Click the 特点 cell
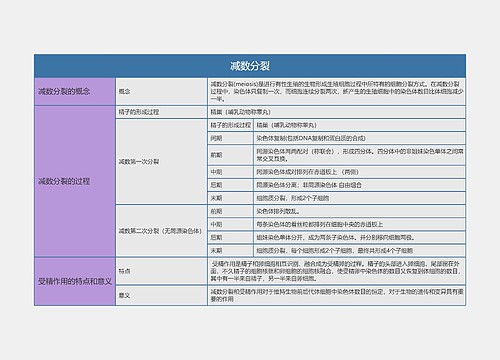500x360 pixels. click(x=161, y=271)
